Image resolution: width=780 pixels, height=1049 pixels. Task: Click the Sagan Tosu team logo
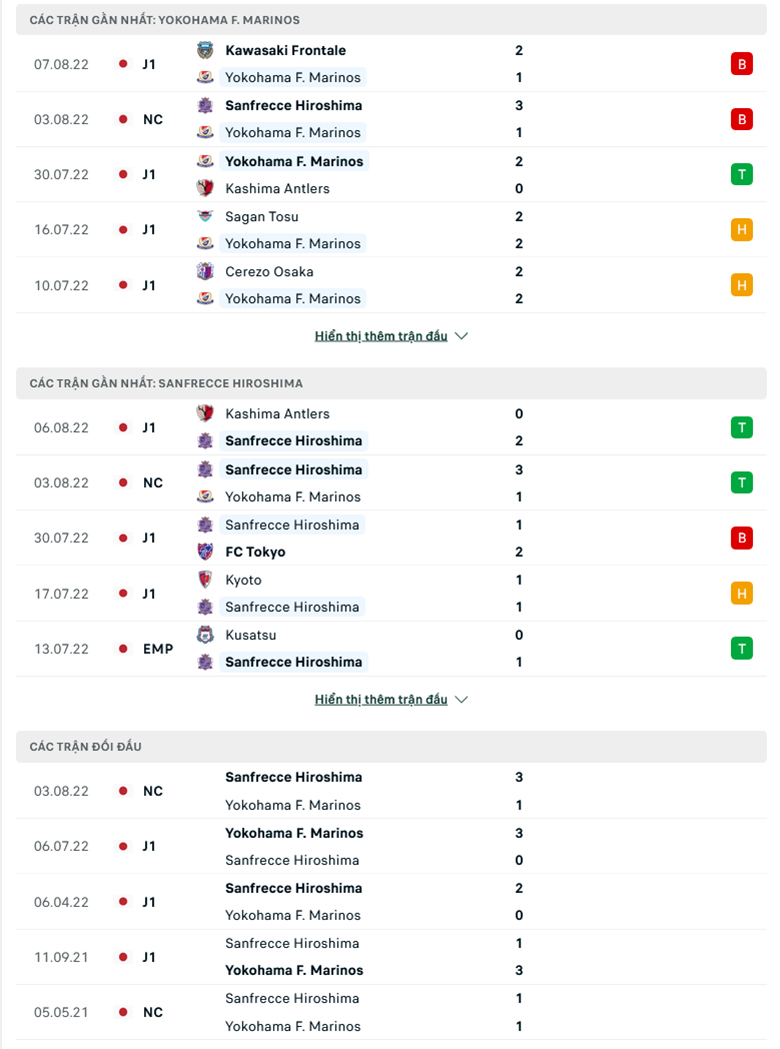pyautogui.click(x=205, y=216)
